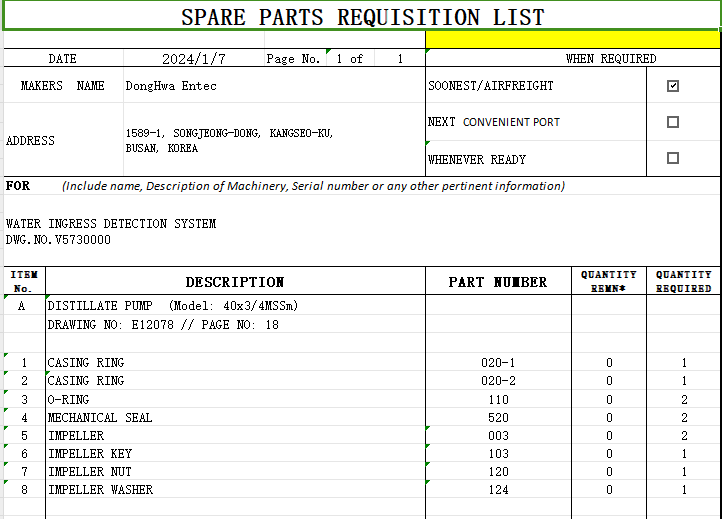Click the DESCRIPTION column header
722x519 pixels.
(235, 282)
